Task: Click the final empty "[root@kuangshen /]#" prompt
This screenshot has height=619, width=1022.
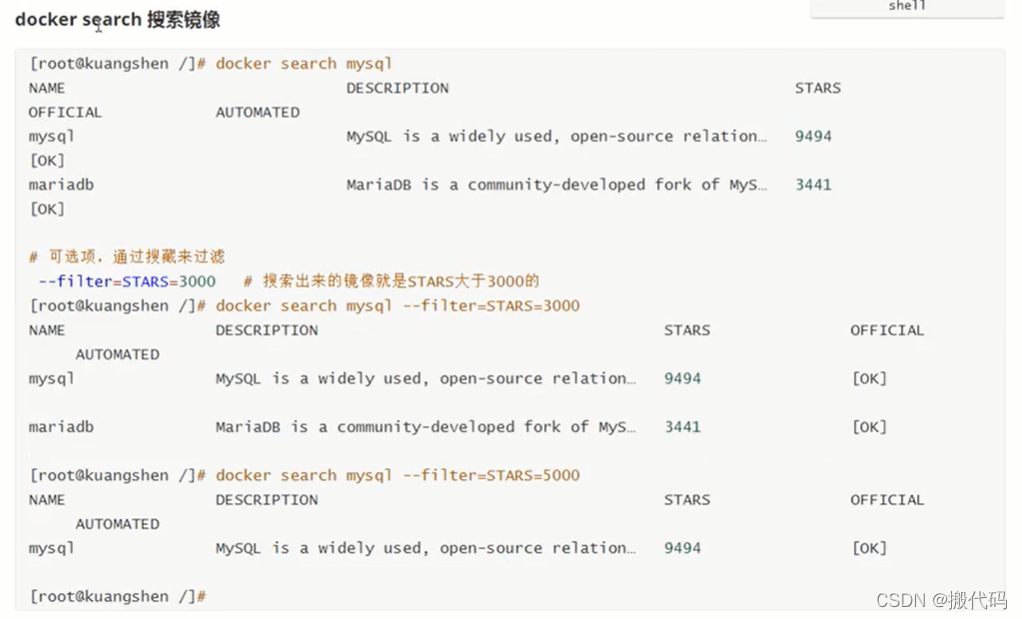Action: click(x=118, y=597)
